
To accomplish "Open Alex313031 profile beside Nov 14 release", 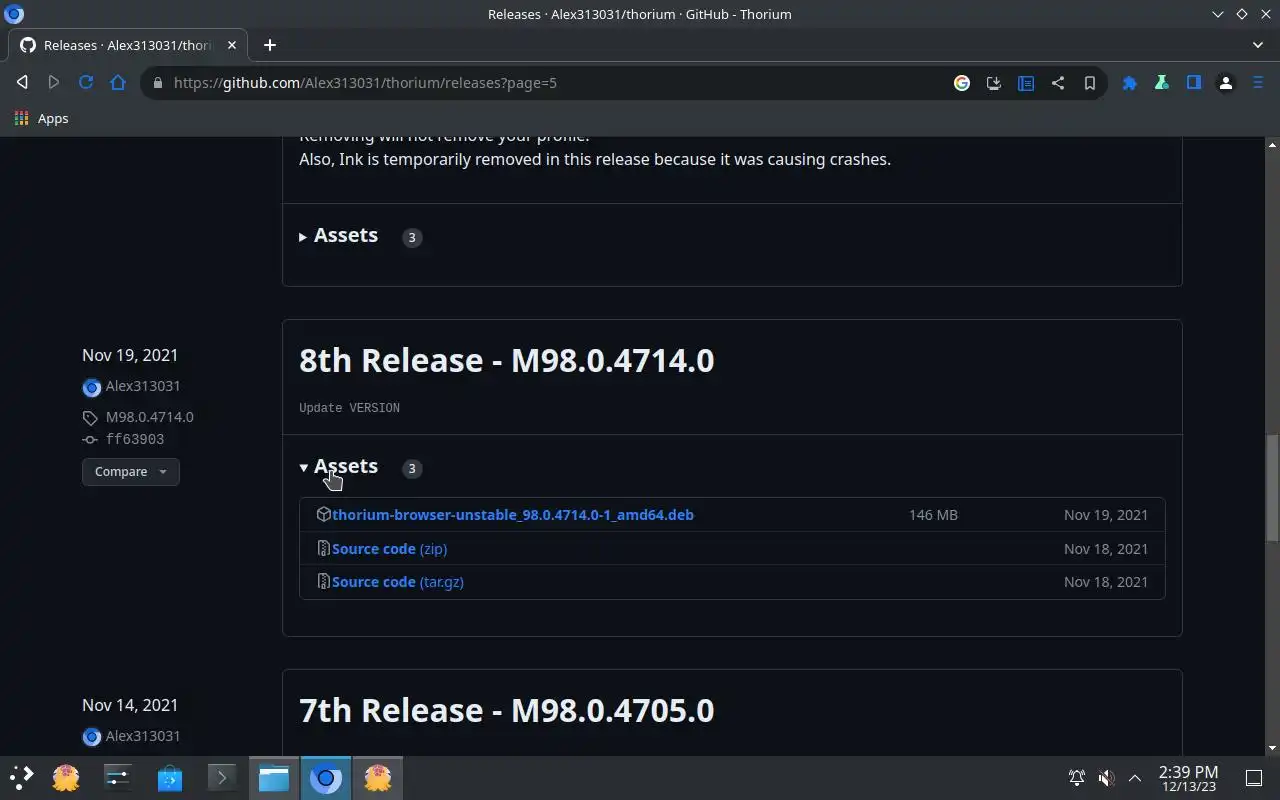I will click(x=143, y=736).
